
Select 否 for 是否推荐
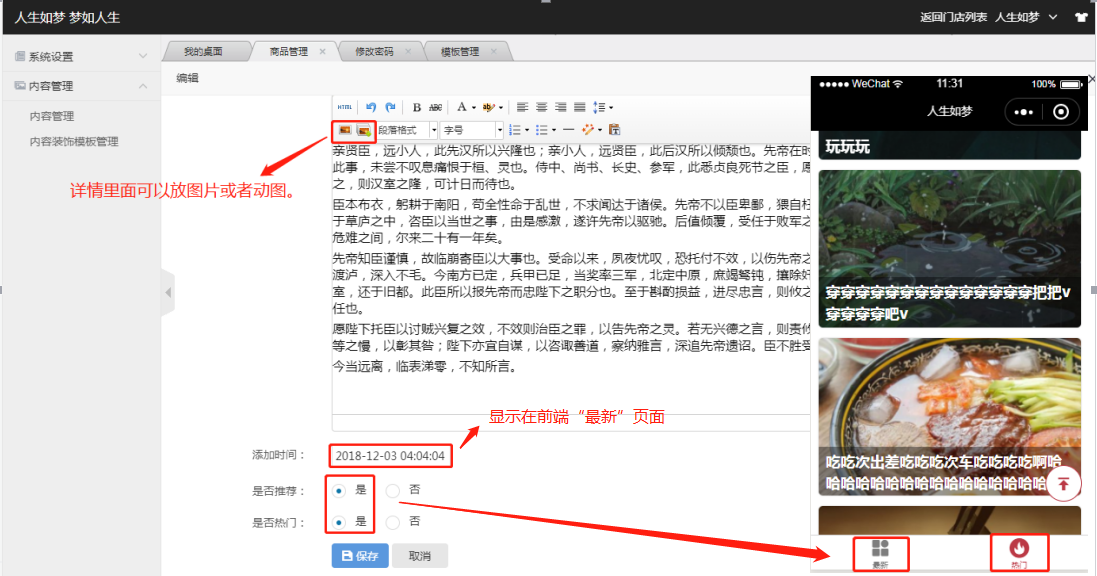tap(392, 490)
